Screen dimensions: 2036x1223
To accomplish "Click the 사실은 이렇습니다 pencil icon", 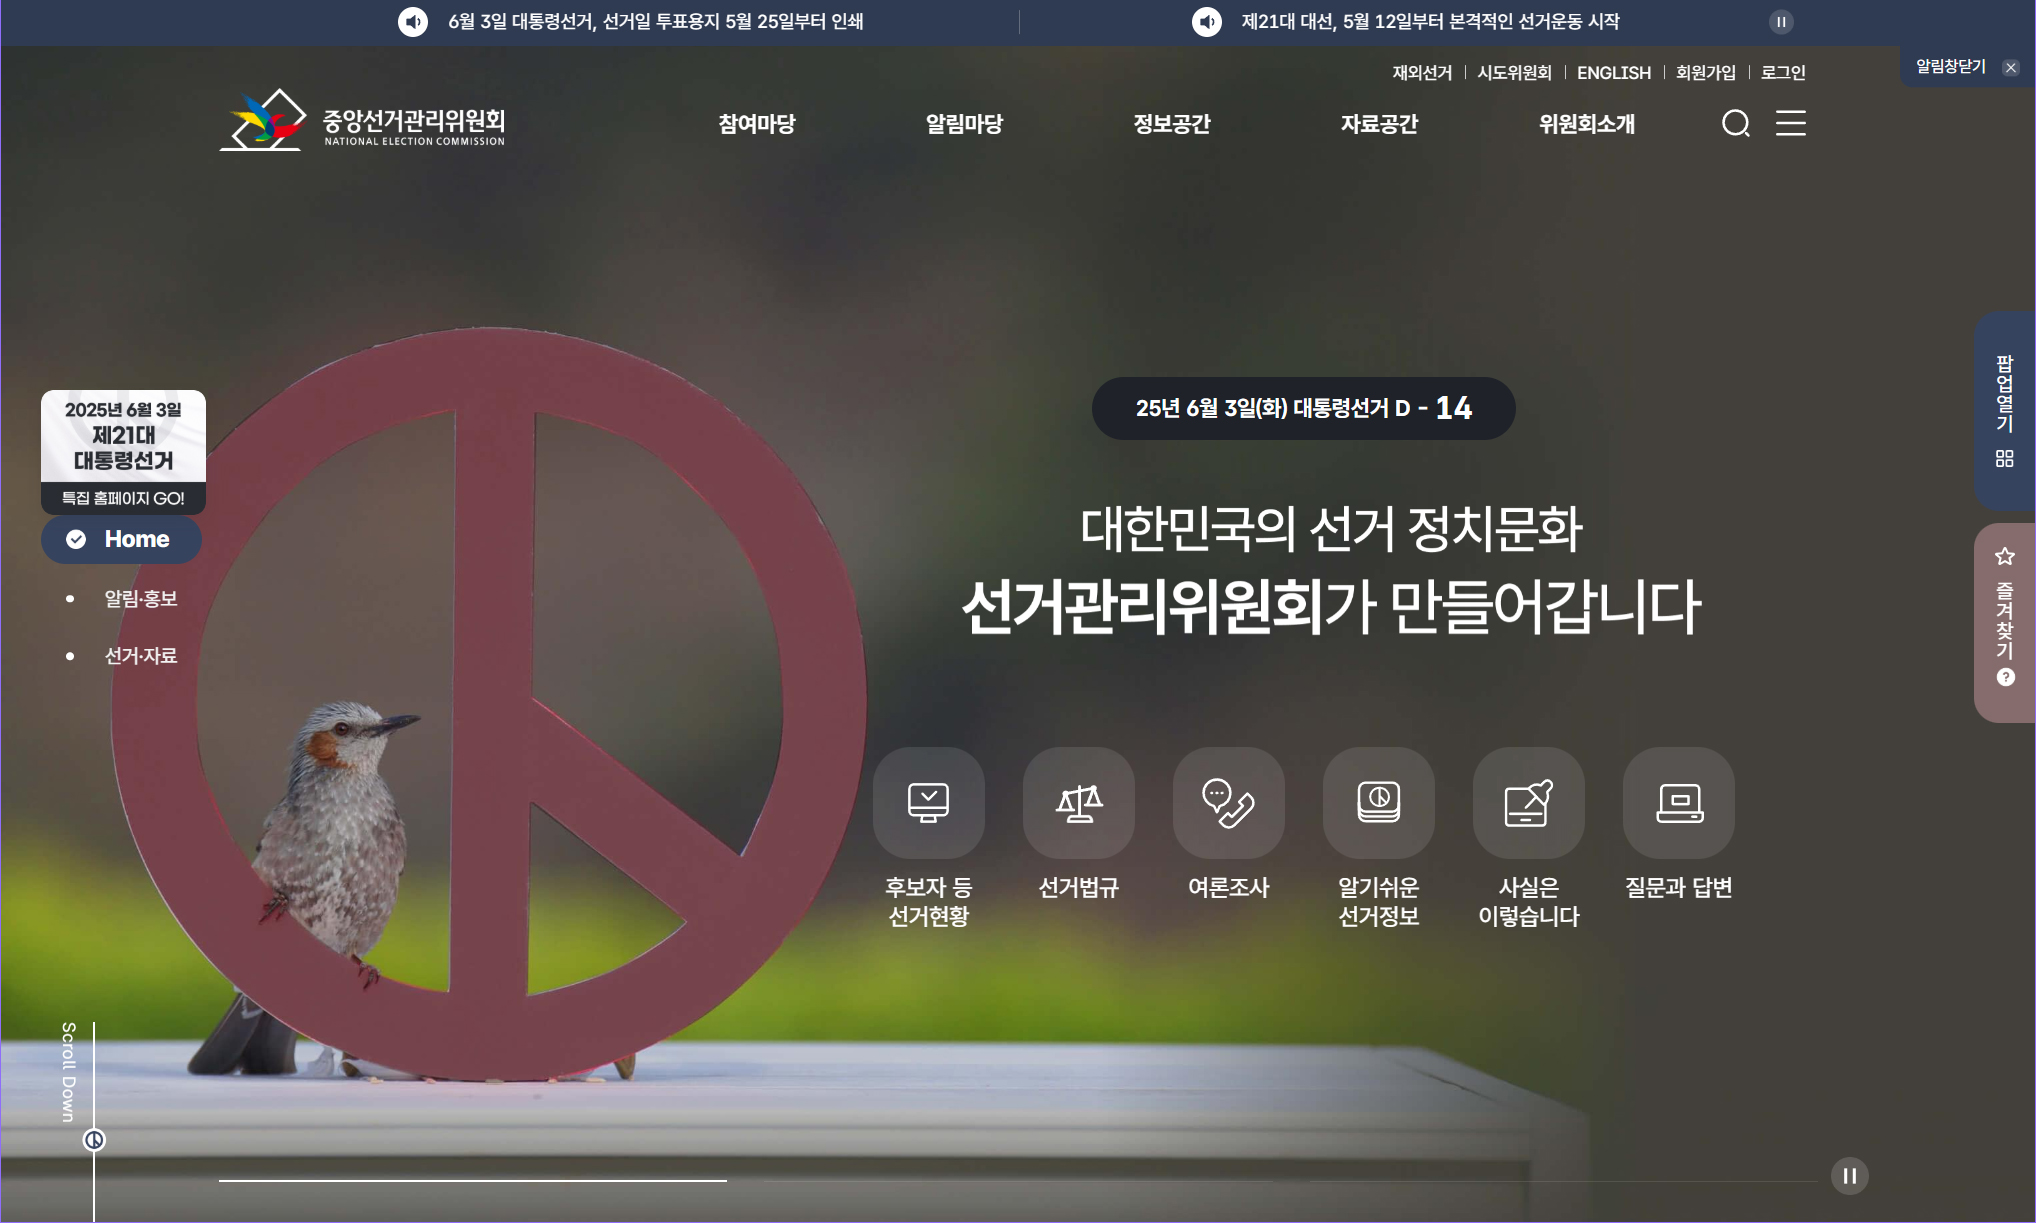I will point(1529,802).
